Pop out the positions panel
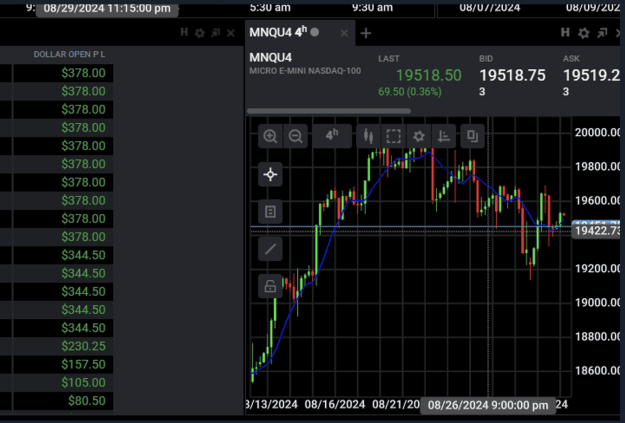The height and width of the screenshot is (423, 625). [x=216, y=33]
